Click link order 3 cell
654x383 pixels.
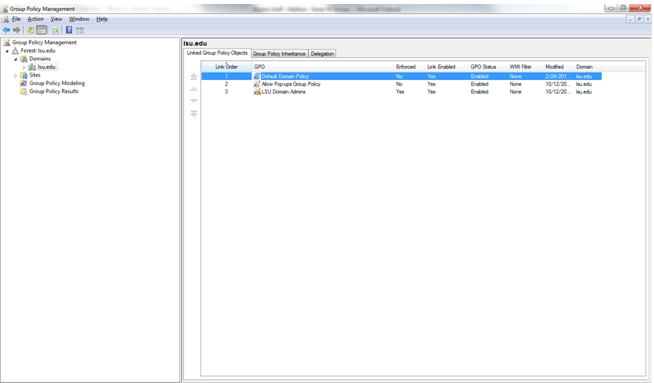pyautogui.click(x=226, y=92)
